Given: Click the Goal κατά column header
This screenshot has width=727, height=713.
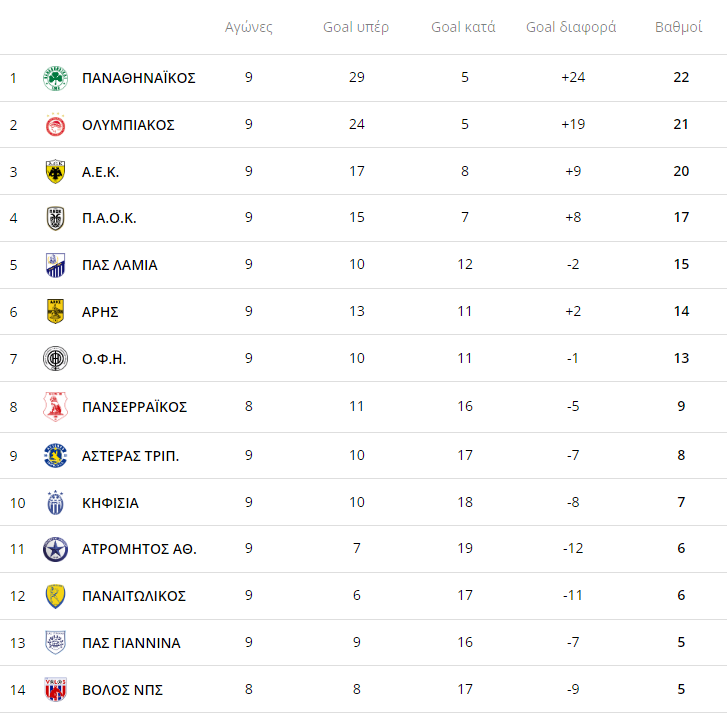Looking at the screenshot, I should click(x=463, y=27).
